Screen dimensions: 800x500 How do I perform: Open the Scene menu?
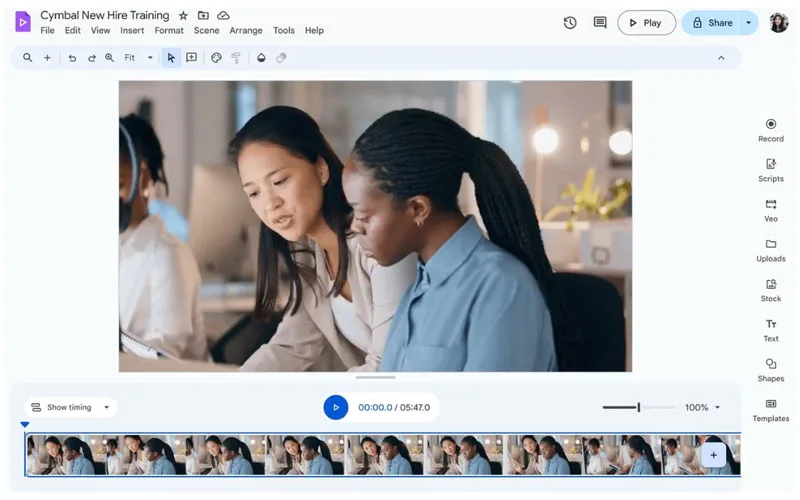pos(207,31)
